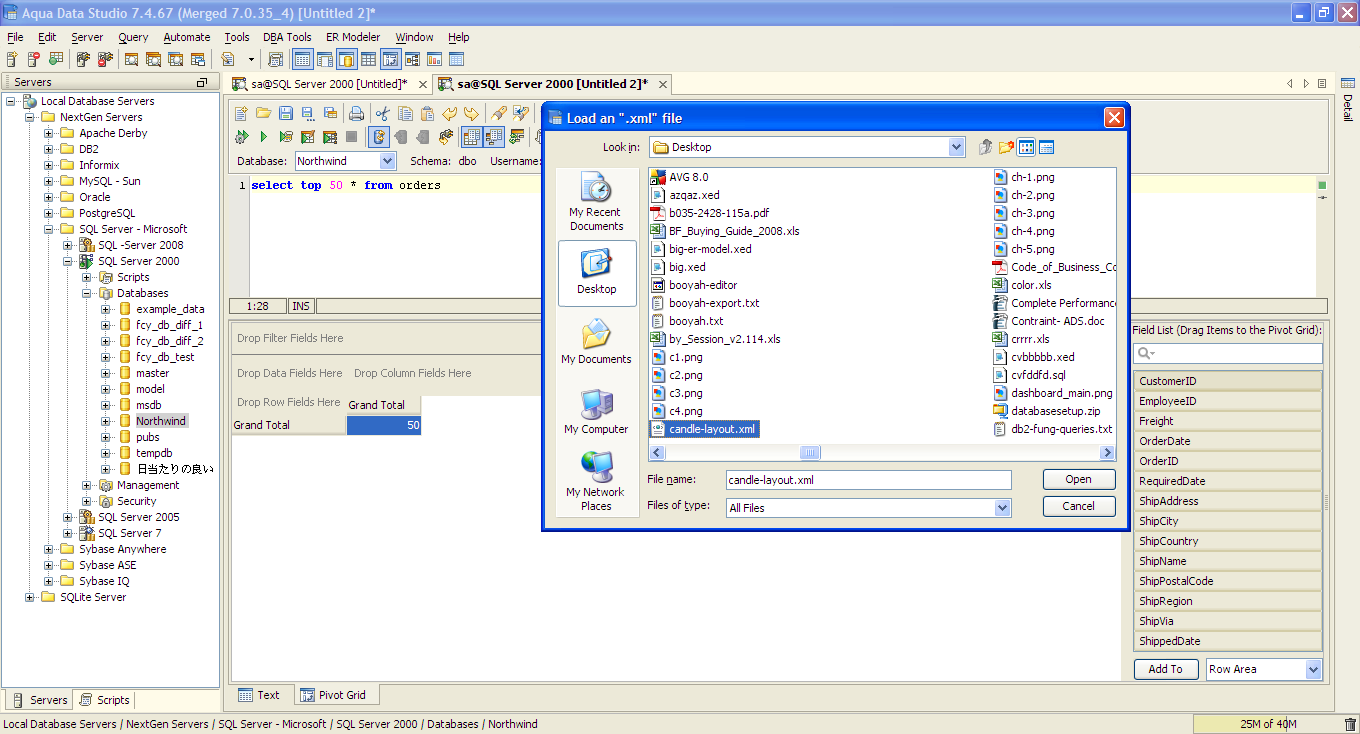
Task: Open the ER Modeler menu
Action: [x=353, y=37]
